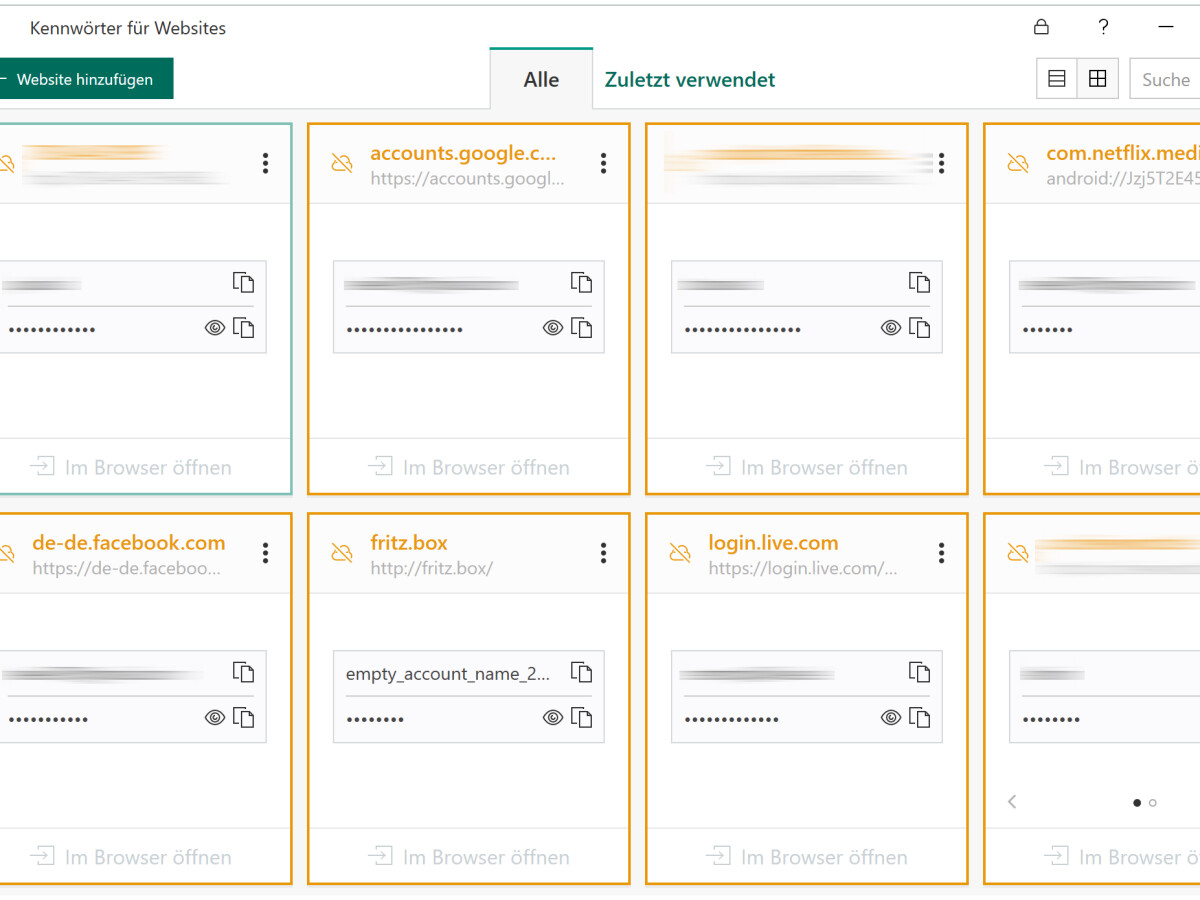This screenshot has width=1200, height=900.
Task: Copy the username on the fritz.box card
Action: tap(581, 673)
